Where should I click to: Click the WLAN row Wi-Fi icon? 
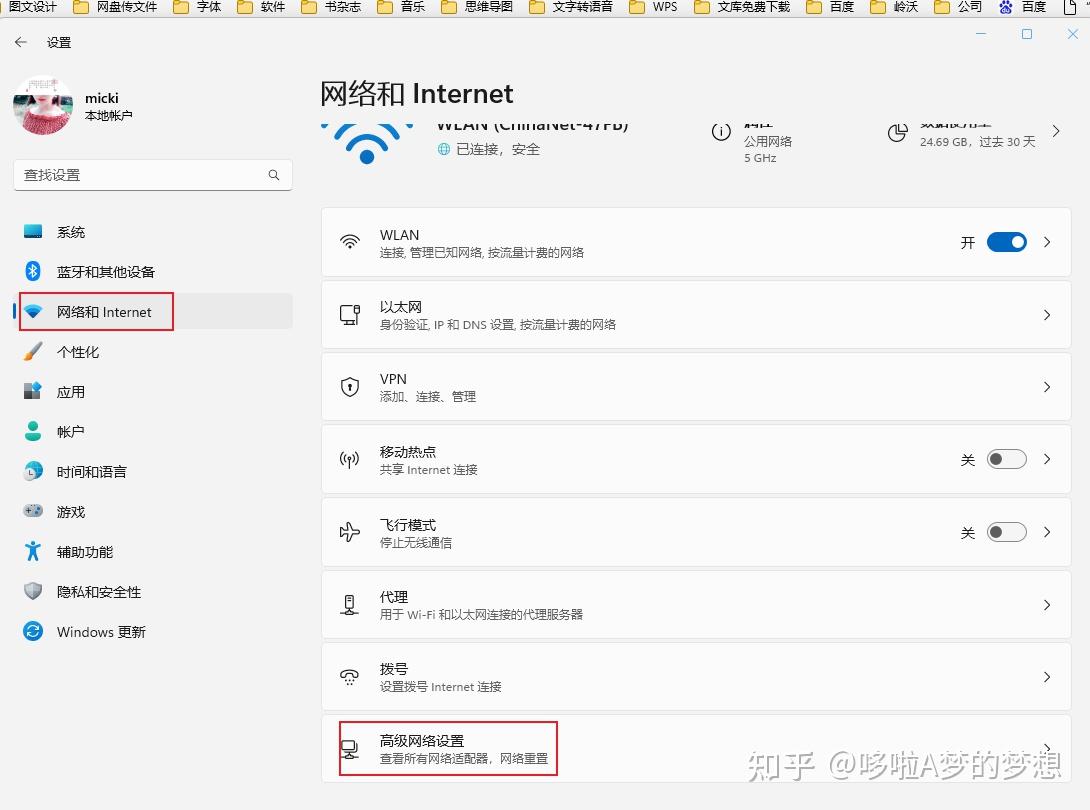pyautogui.click(x=350, y=242)
